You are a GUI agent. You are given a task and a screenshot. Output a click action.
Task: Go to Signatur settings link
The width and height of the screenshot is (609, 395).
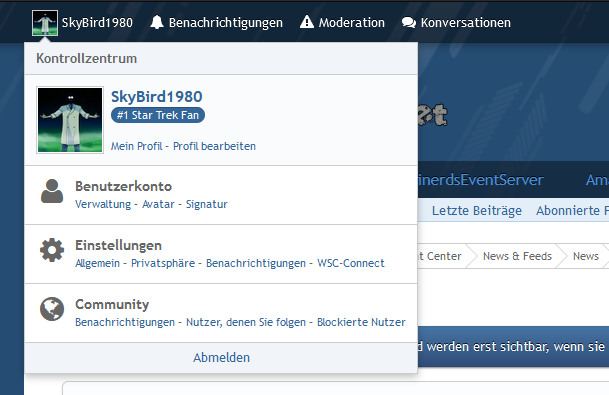(207, 204)
